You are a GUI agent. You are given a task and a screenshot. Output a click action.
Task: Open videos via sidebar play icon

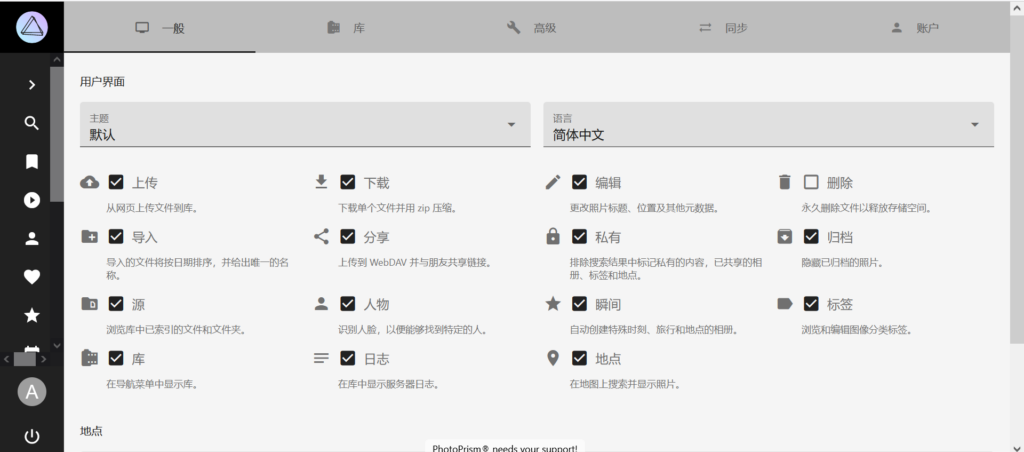point(32,200)
